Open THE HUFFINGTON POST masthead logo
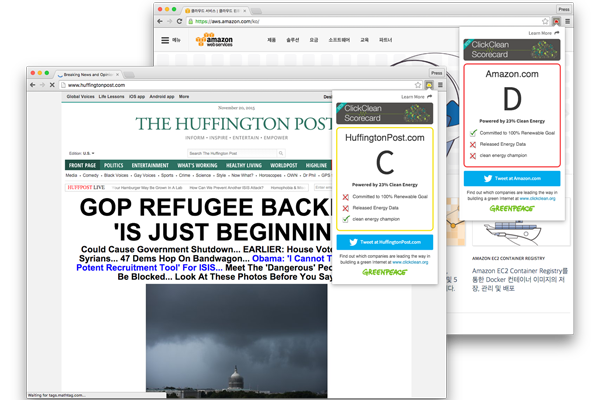 pos(234,124)
